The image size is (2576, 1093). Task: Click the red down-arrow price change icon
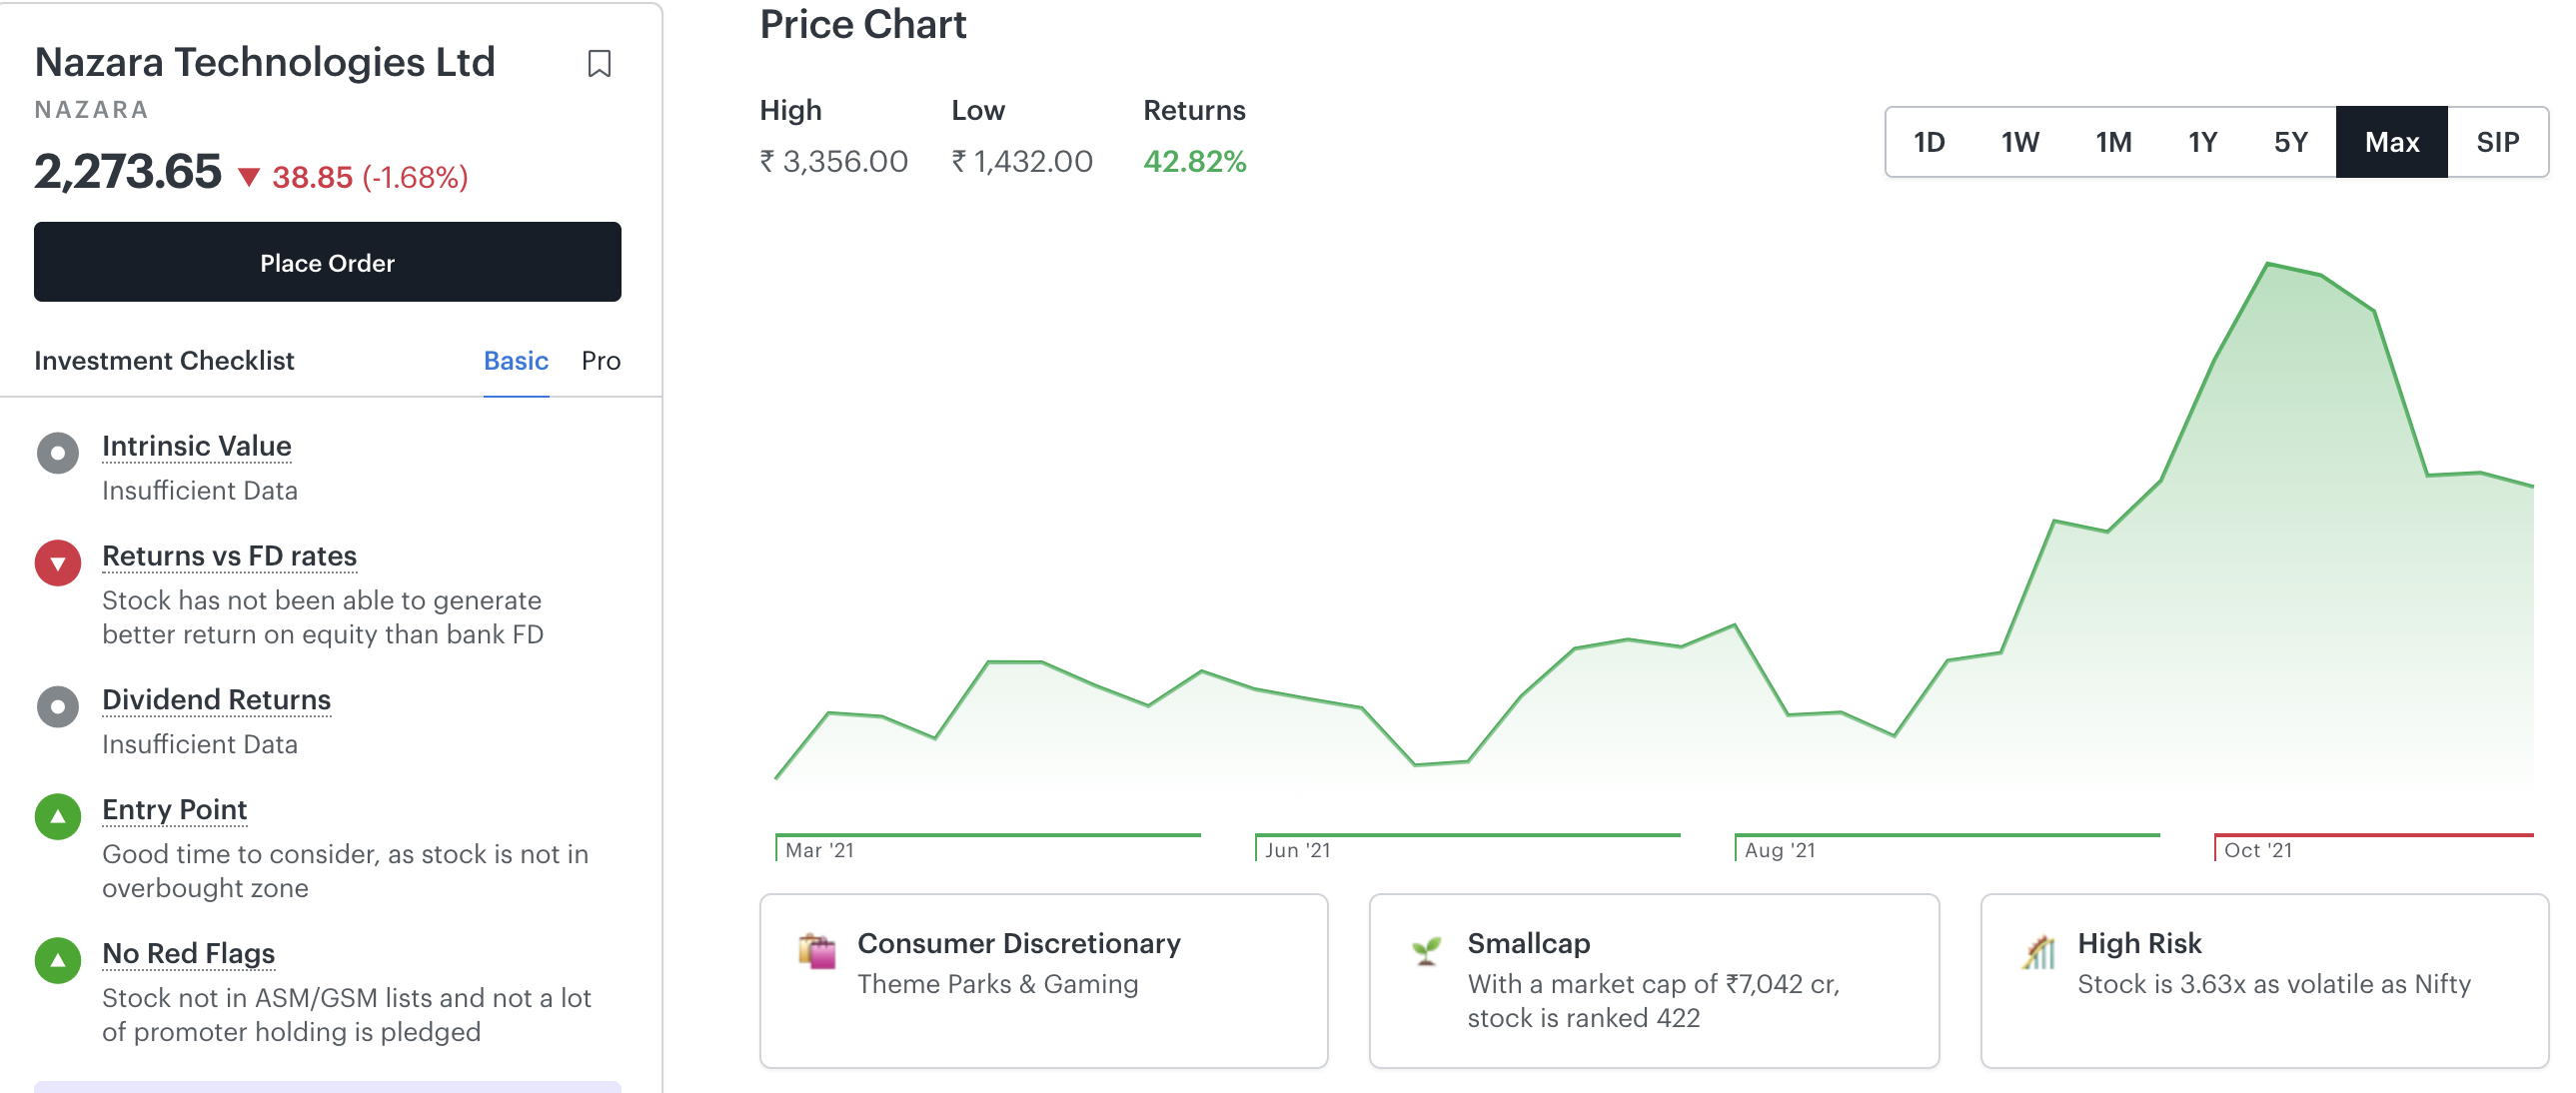249,178
